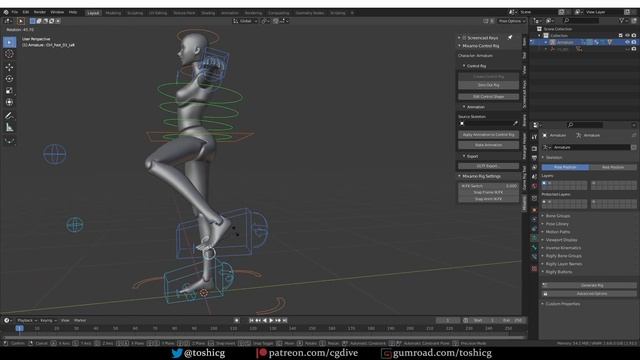Open the Global transform orientation dropdown
The width and height of the screenshot is (640, 360).
point(245,21)
